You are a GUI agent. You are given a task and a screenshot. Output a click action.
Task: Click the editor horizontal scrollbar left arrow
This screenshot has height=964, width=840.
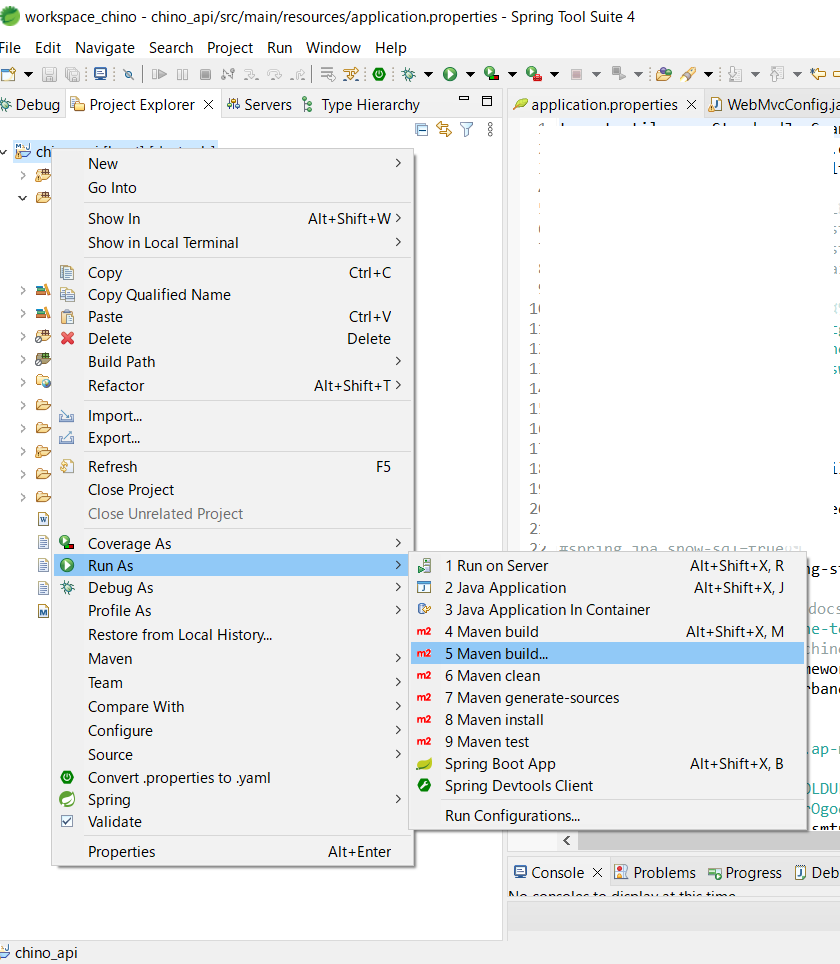tap(568, 841)
